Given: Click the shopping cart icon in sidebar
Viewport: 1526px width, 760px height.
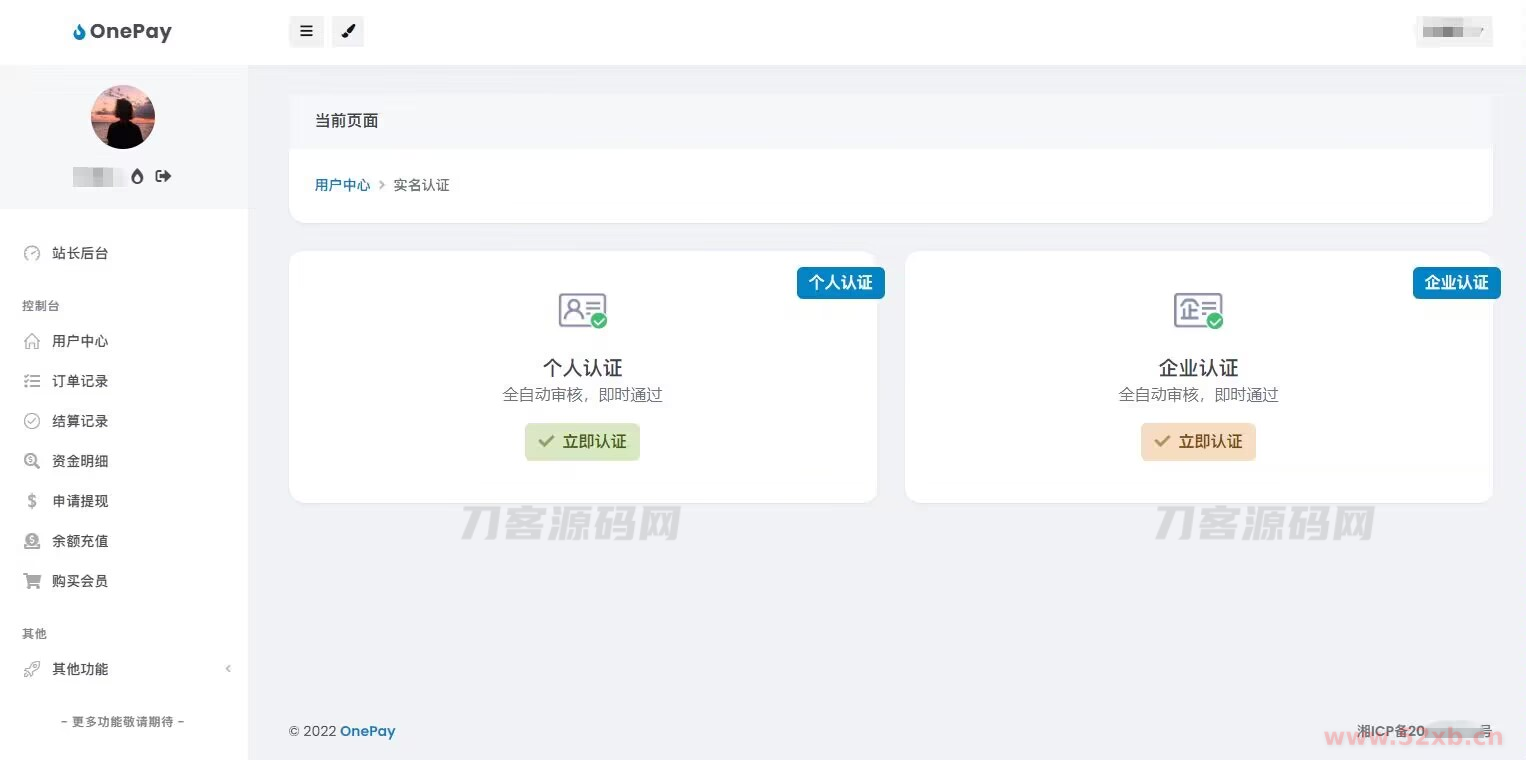Looking at the screenshot, I should coord(32,581).
